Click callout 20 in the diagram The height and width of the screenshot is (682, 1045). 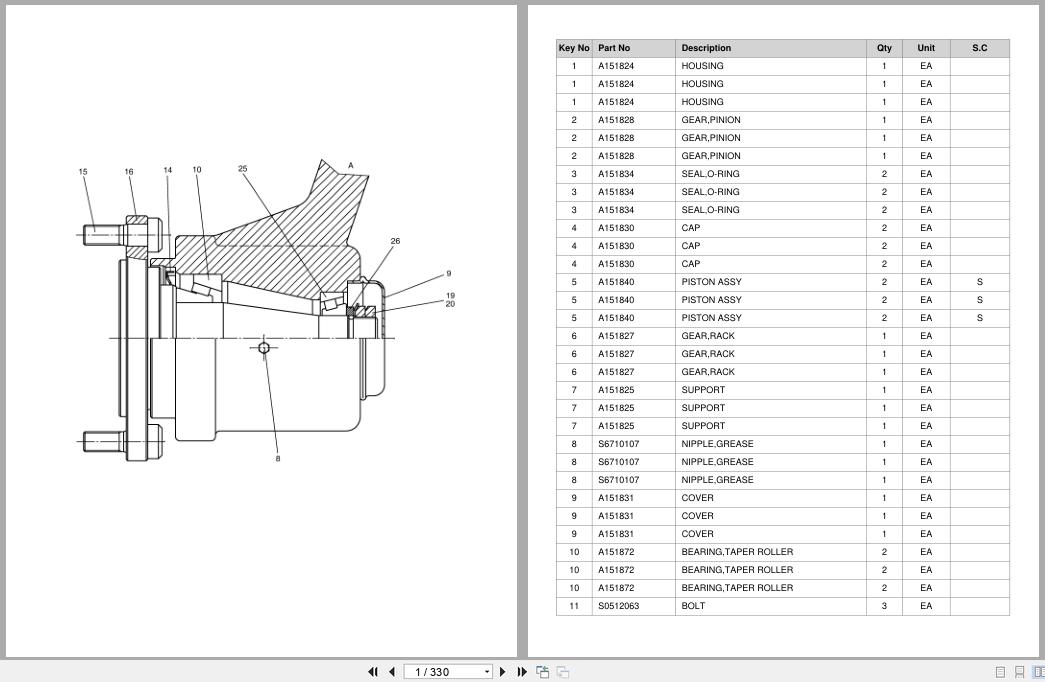451,304
